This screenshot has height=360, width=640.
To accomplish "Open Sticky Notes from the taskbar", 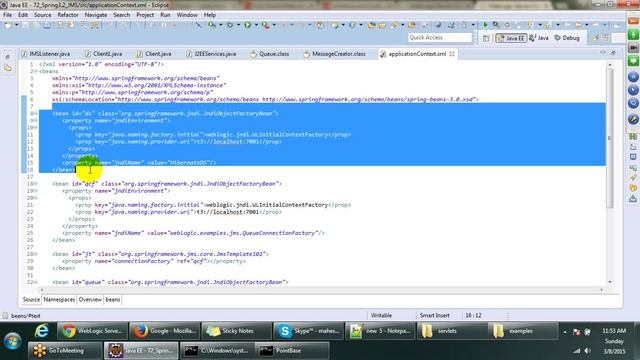I will click(237, 331).
